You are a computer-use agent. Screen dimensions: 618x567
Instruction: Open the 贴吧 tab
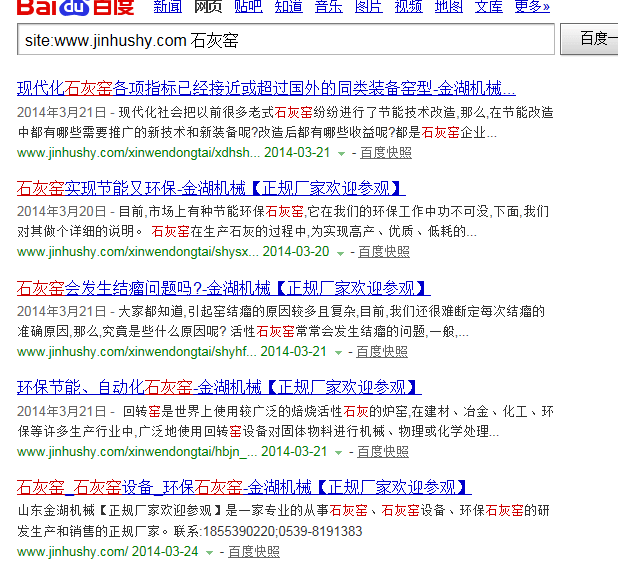[248, 6]
